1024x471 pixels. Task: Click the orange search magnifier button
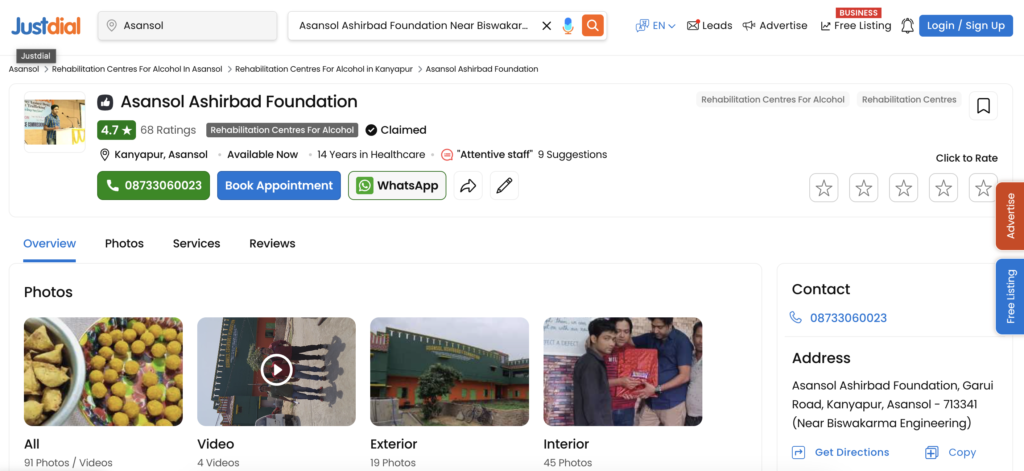tap(593, 25)
